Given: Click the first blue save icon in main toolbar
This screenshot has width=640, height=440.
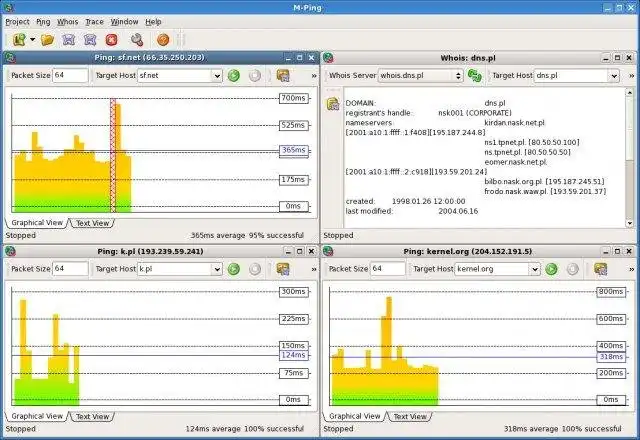Looking at the screenshot, I should coord(69,40).
